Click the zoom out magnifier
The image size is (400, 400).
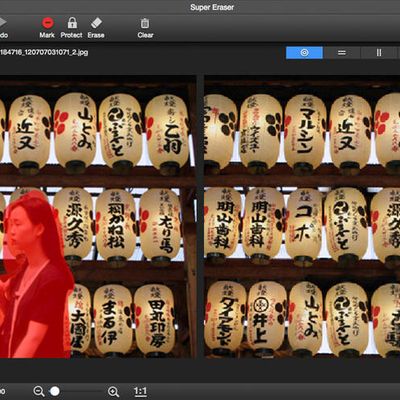pyautogui.click(x=39, y=391)
